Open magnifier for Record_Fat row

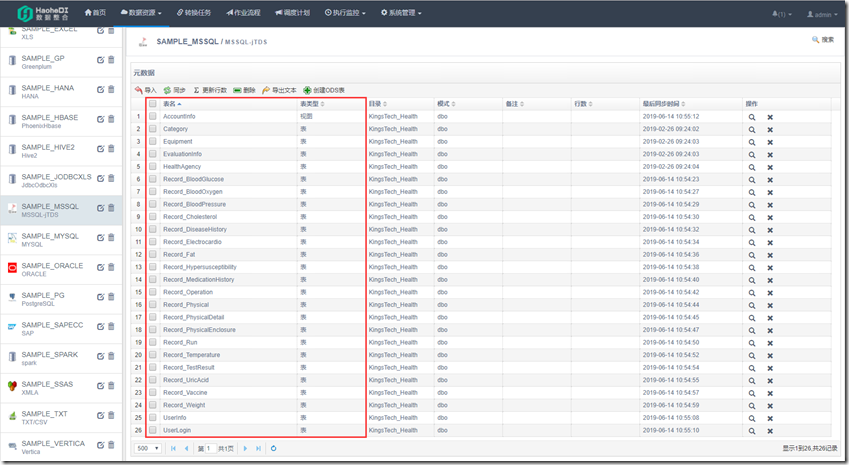pyautogui.click(x=752, y=255)
